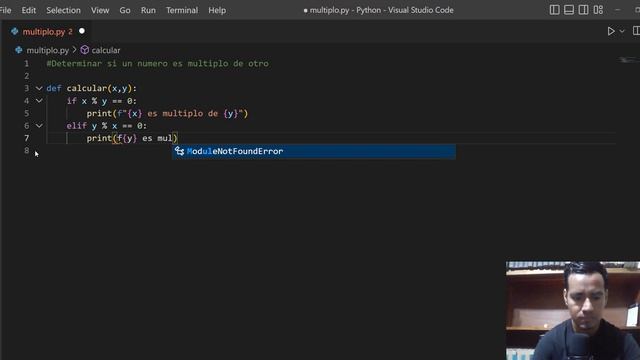The image size is (640, 360).
Task: Click the Python icon in the breadcrumb
Action: point(19,50)
